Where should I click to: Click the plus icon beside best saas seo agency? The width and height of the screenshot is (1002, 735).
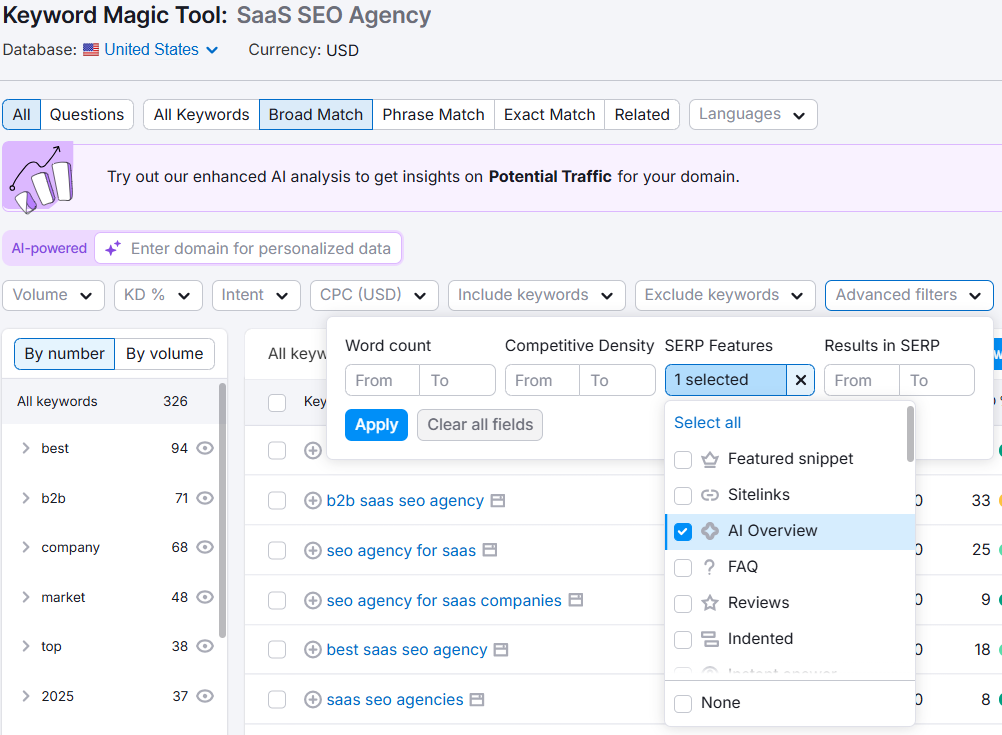313,650
